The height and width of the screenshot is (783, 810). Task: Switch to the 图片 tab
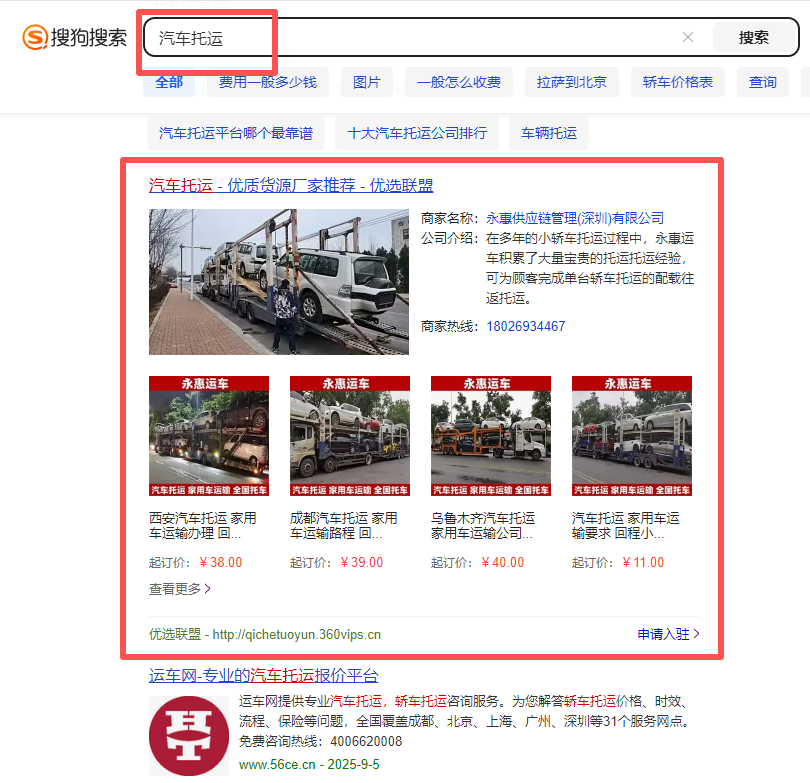[367, 82]
